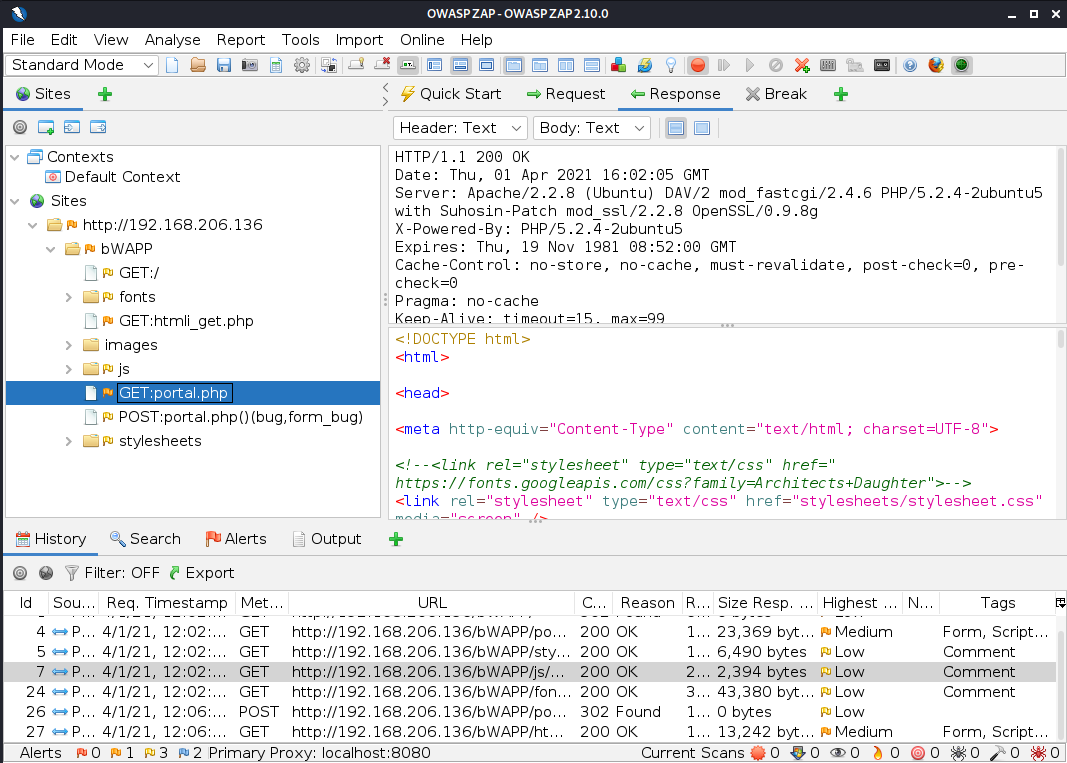Select the Default Context item
Viewport: 1067px width, 763px height.
click(122, 178)
